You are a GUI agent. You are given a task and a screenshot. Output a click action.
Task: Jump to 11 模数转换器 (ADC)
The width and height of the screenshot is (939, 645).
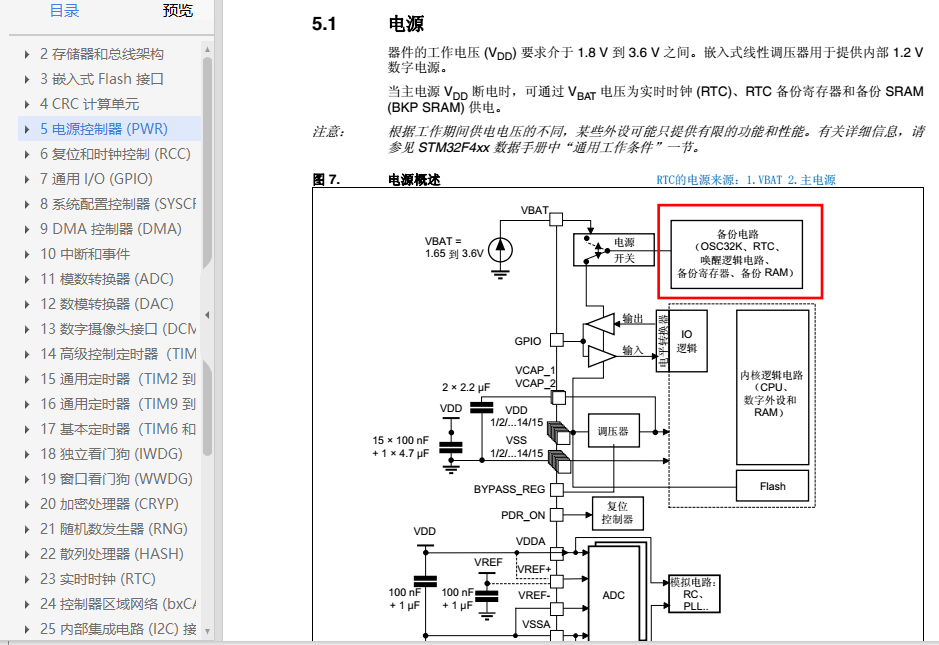click(x=107, y=279)
